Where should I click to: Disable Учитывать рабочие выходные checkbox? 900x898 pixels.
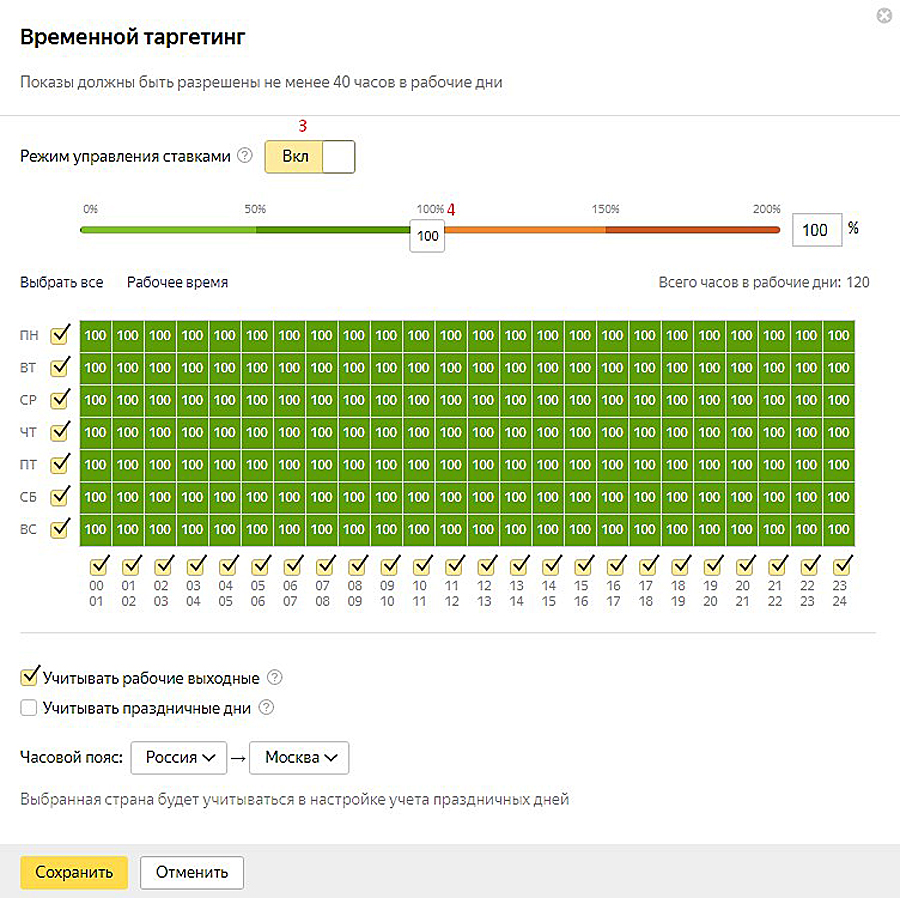[x=30, y=678]
